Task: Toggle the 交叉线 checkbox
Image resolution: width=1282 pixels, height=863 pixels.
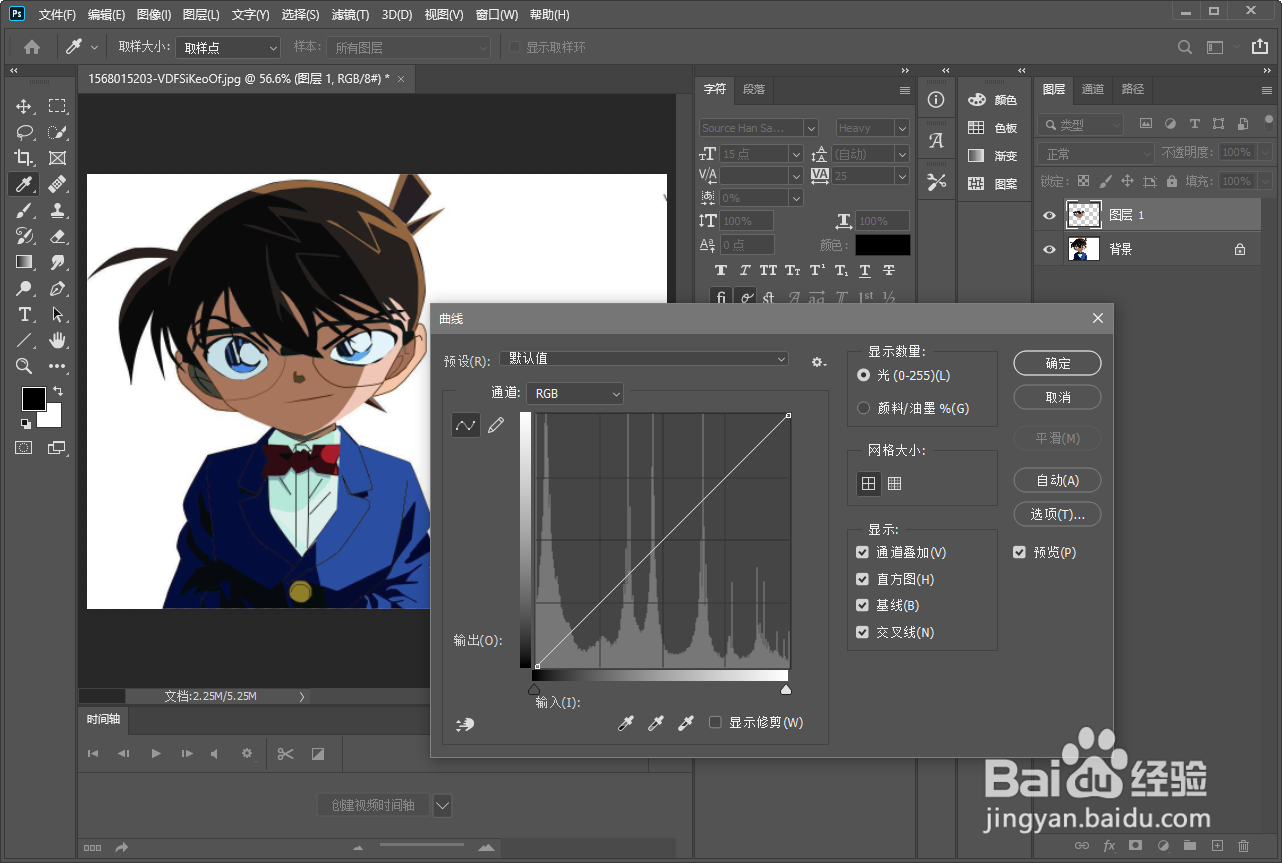Action: (x=863, y=632)
